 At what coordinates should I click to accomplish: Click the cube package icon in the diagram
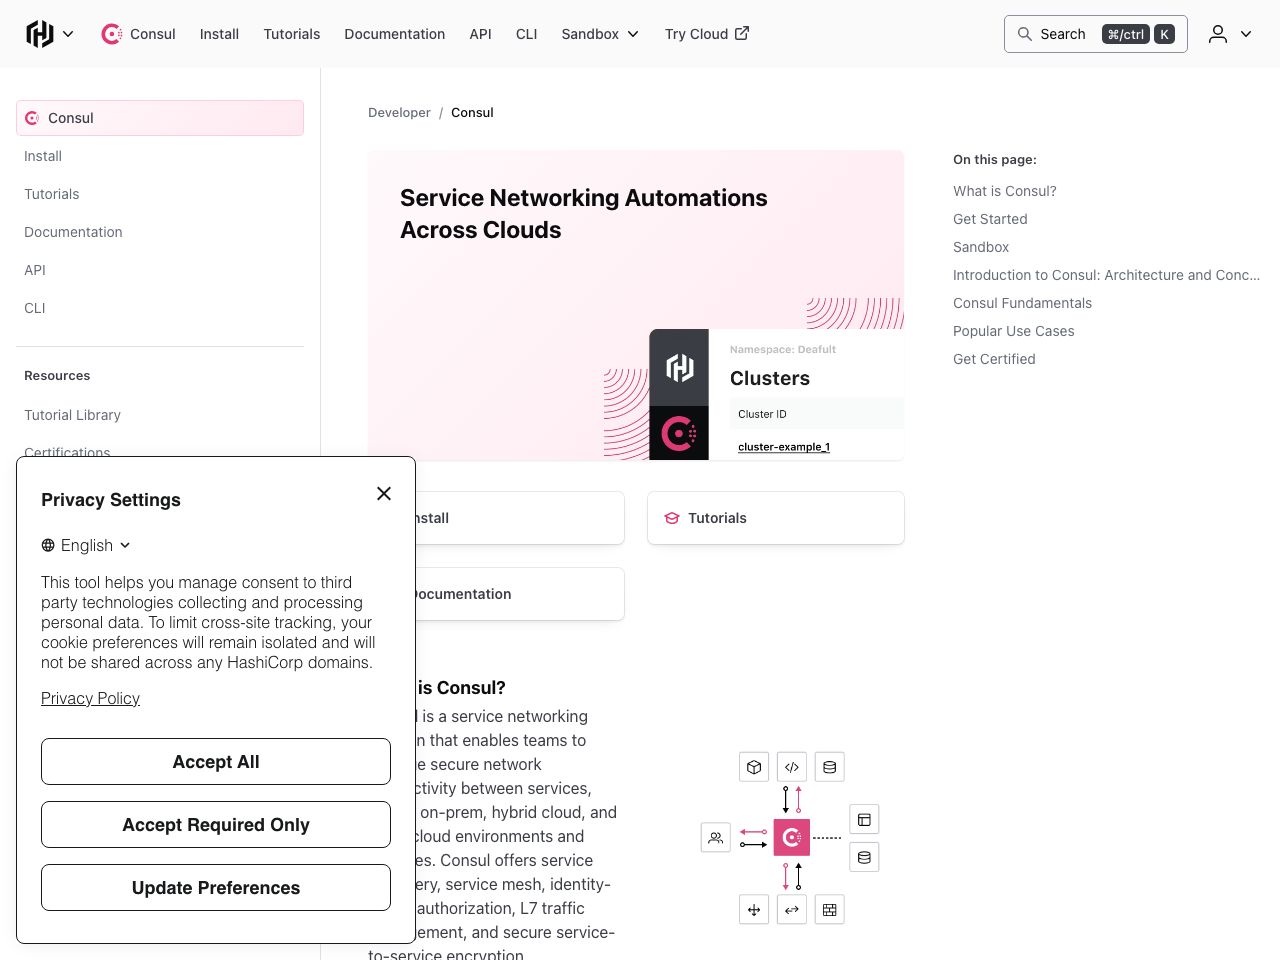[754, 766]
